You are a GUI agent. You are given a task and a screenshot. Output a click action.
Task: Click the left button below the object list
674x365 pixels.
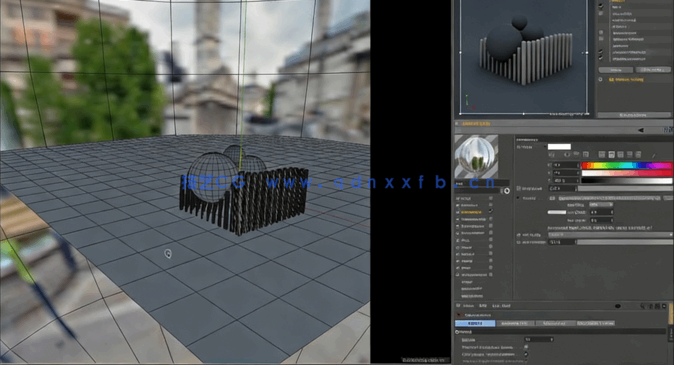coord(616,70)
